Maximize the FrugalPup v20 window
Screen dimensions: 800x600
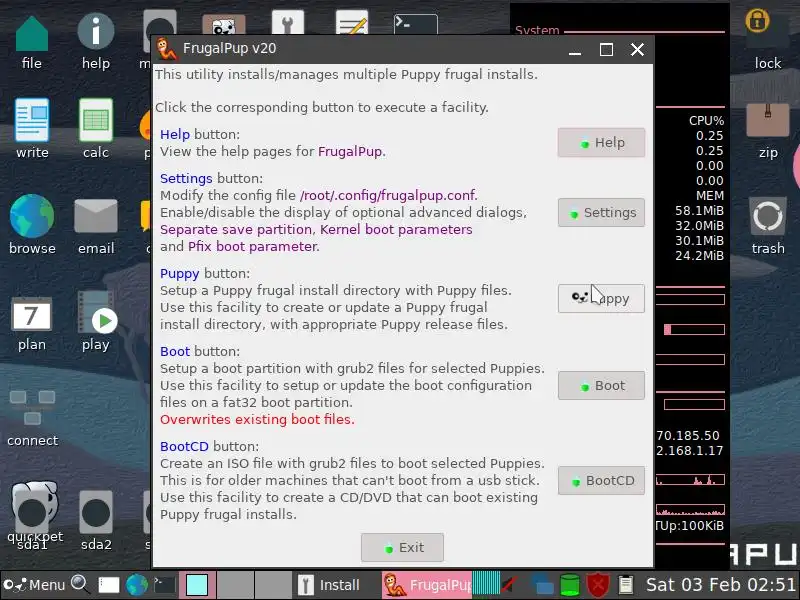606,49
